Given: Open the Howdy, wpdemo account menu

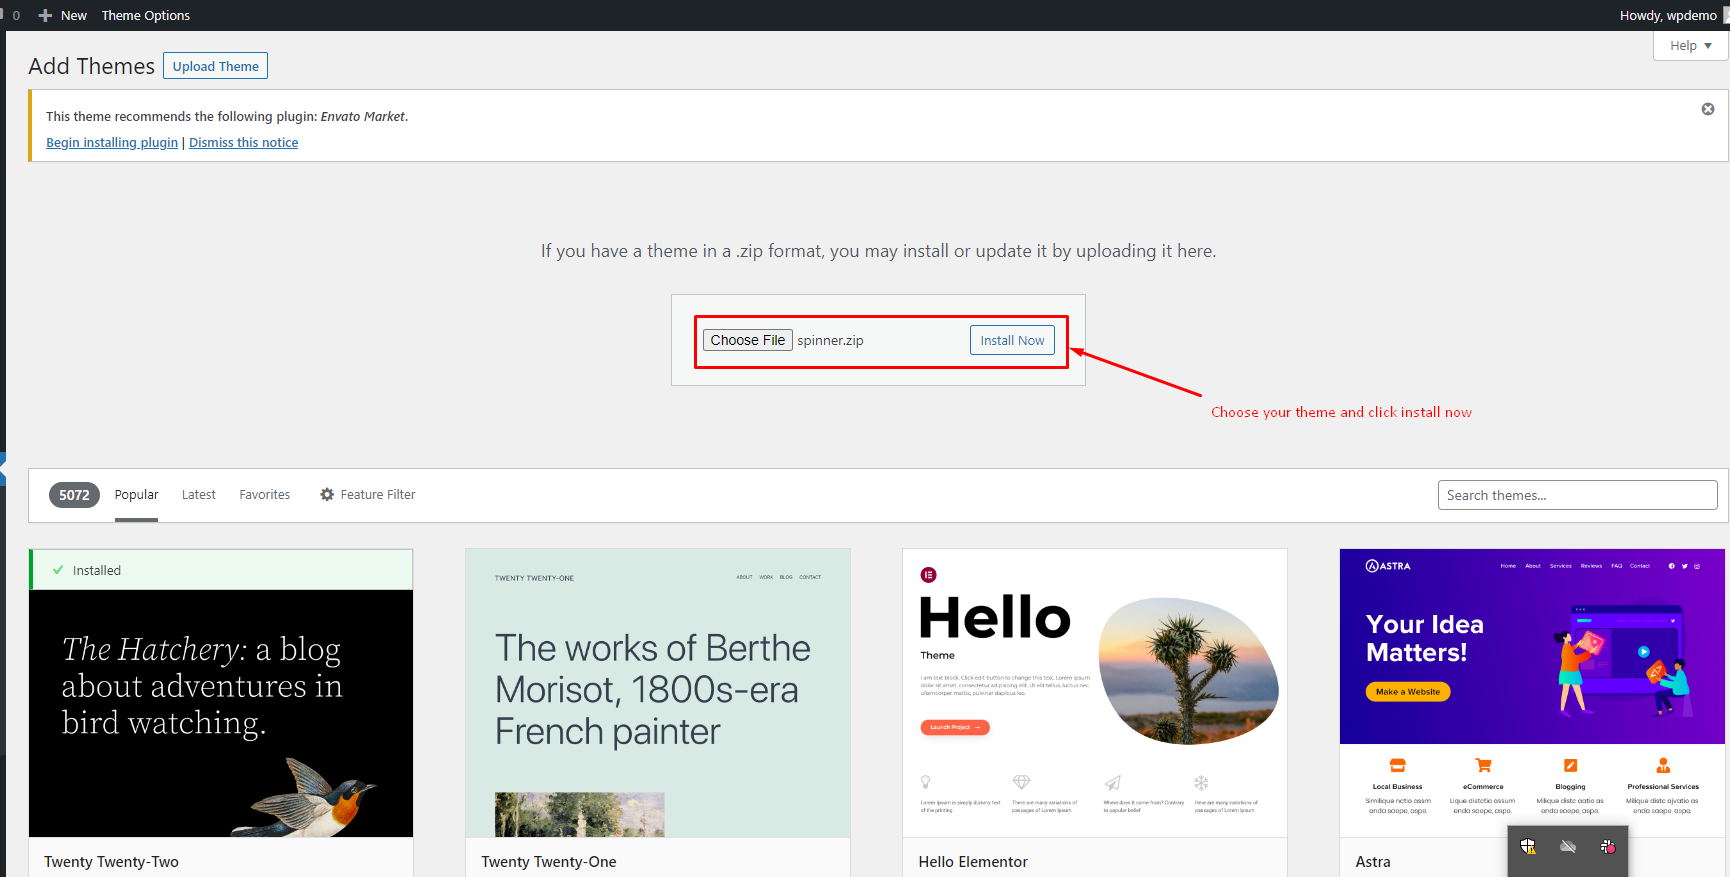Looking at the screenshot, I should (1667, 16).
